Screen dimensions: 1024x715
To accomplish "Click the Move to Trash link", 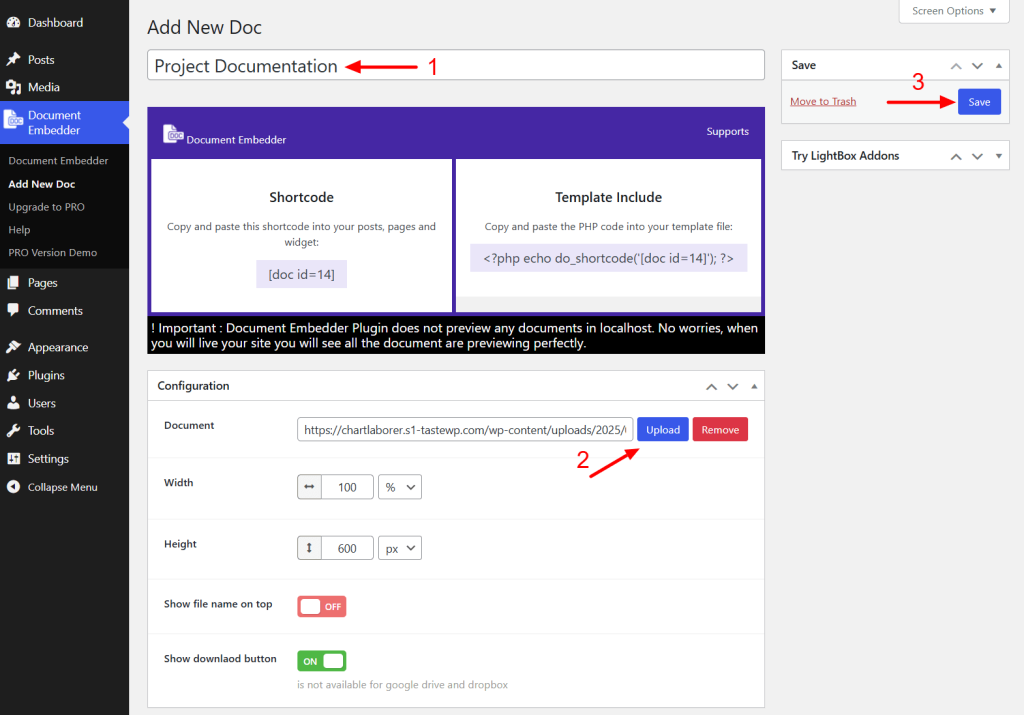I will (823, 102).
